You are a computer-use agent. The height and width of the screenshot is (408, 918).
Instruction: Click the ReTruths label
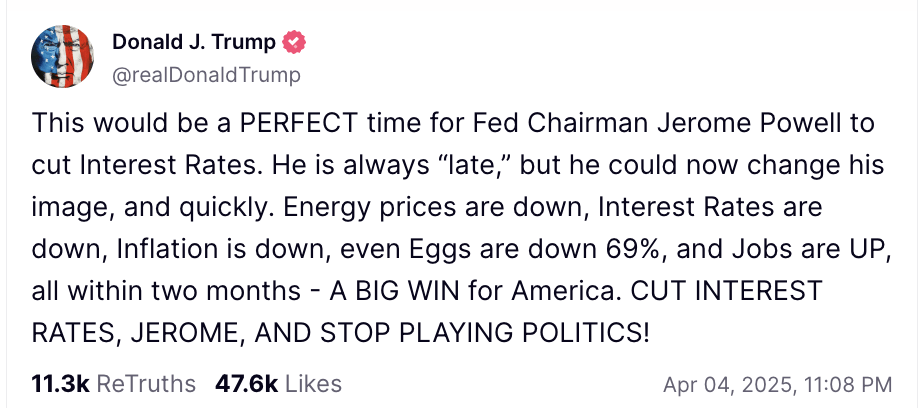coord(146,384)
